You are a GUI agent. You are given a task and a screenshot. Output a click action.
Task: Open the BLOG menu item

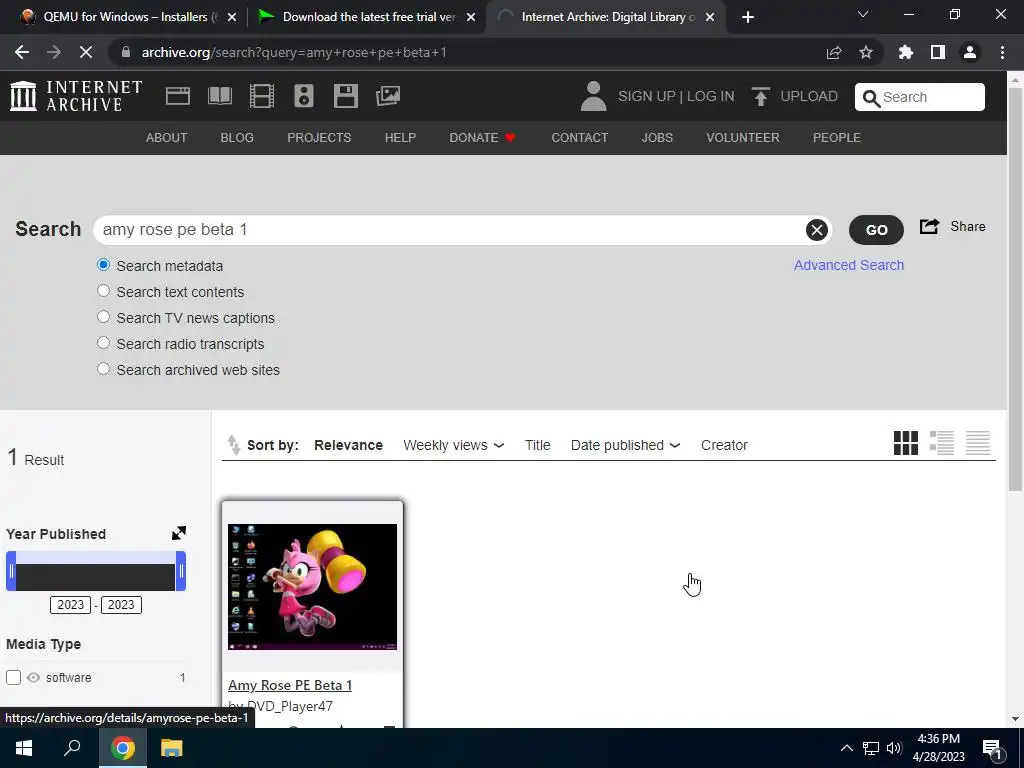tap(237, 138)
